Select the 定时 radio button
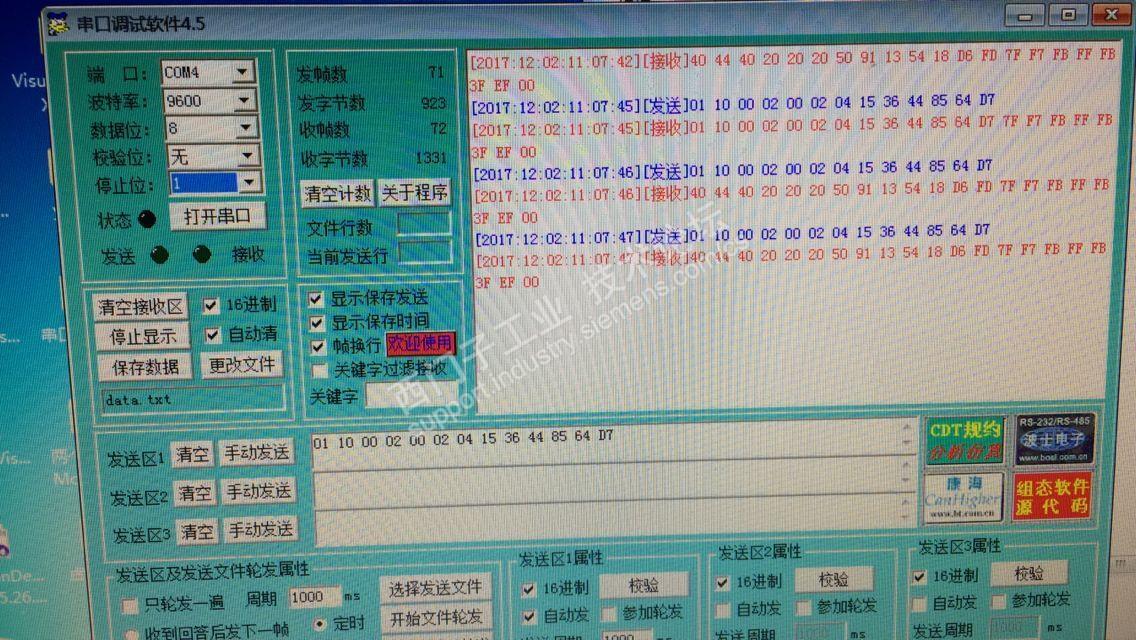 click(319, 623)
